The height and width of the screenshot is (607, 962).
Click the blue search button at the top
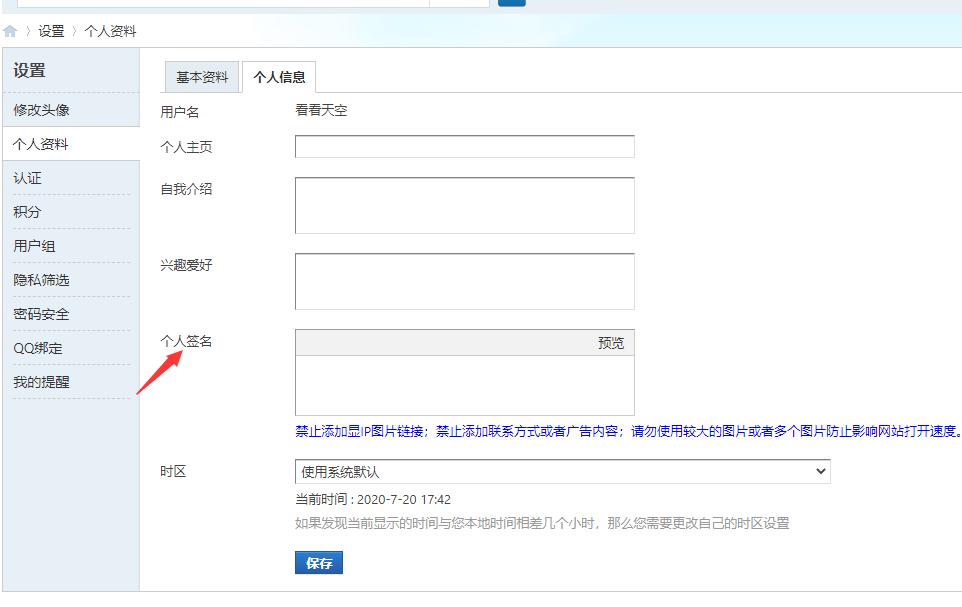(511, 3)
